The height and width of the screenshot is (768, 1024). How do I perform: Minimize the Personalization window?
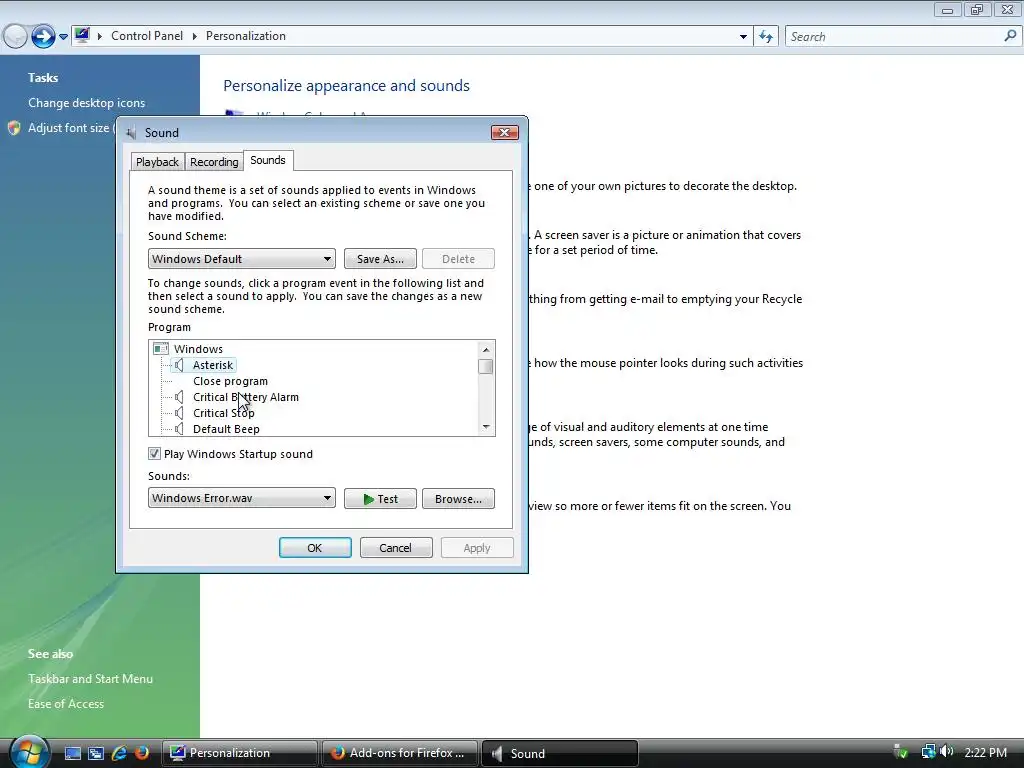[948, 10]
